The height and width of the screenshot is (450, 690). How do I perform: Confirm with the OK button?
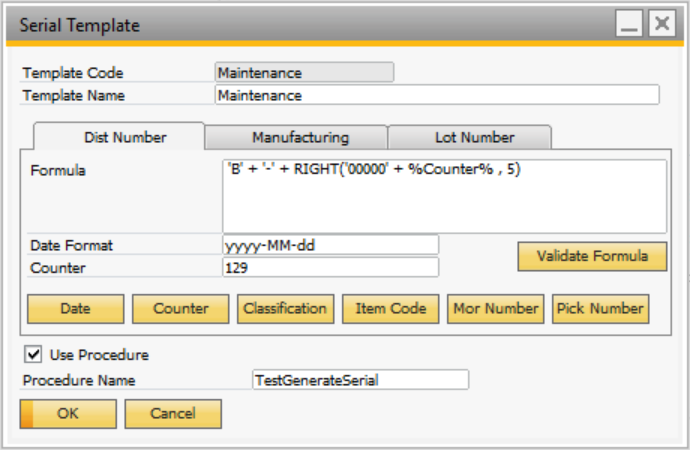[x=68, y=413]
